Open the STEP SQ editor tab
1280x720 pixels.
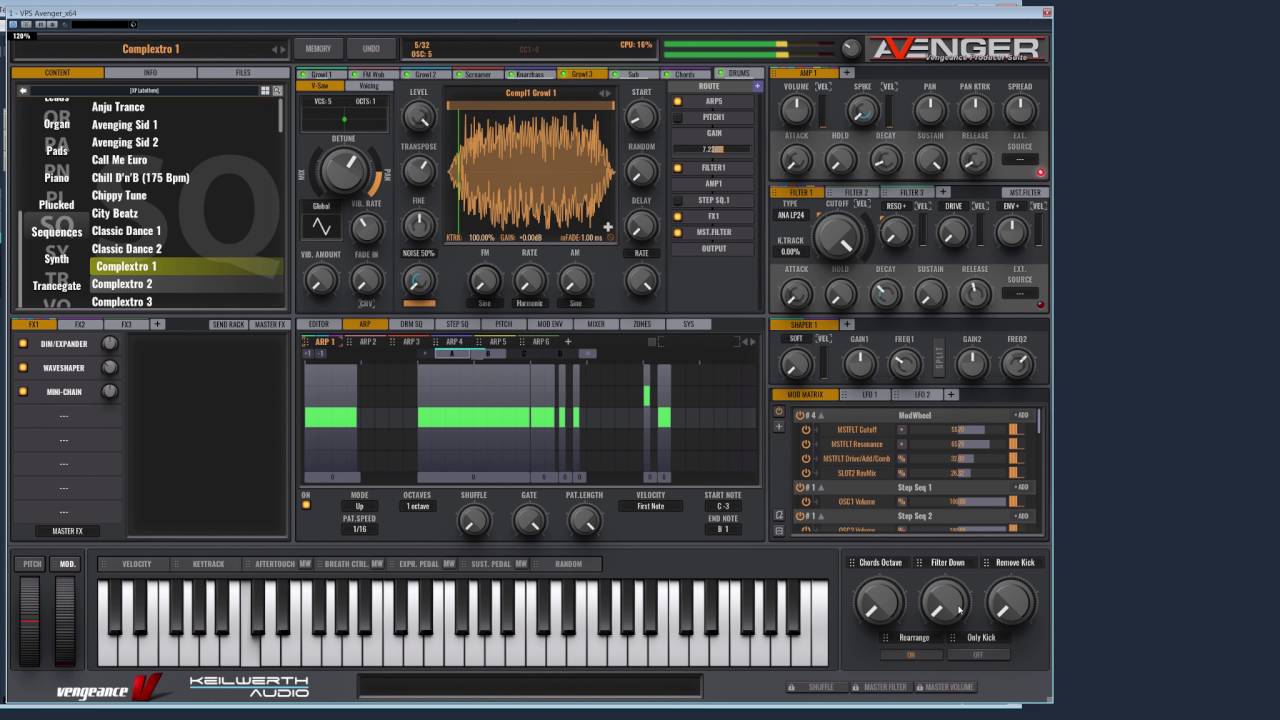tap(457, 324)
